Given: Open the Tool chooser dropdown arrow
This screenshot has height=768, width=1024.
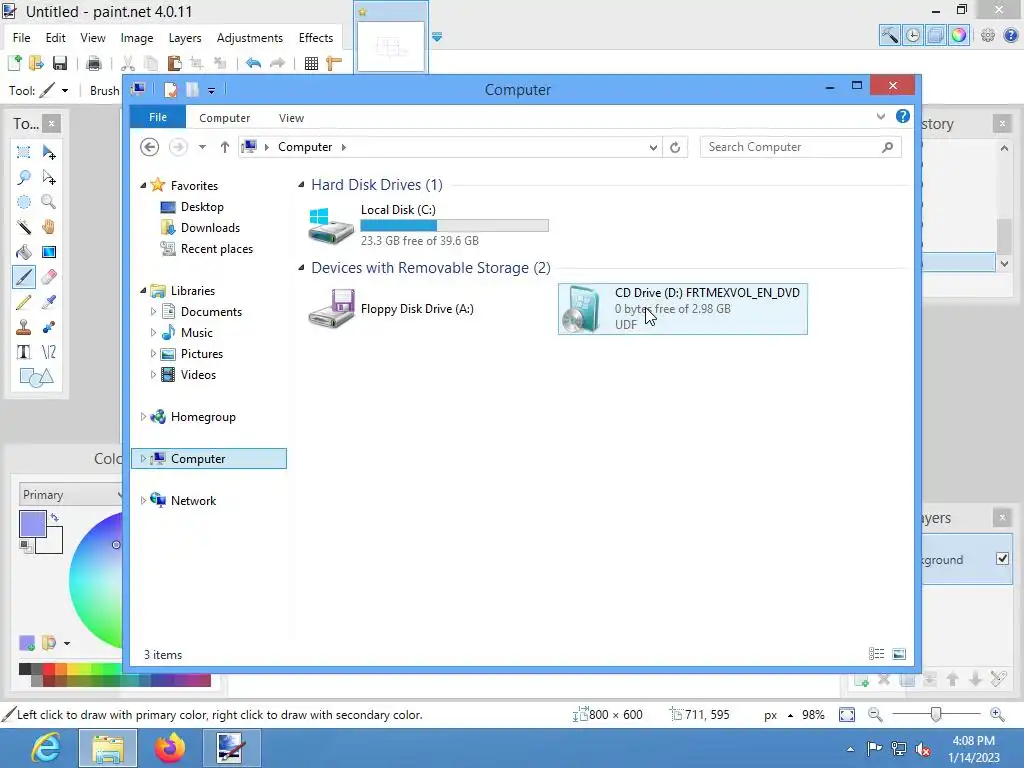Looking at the screenshot, I should (x=65, y=91).
